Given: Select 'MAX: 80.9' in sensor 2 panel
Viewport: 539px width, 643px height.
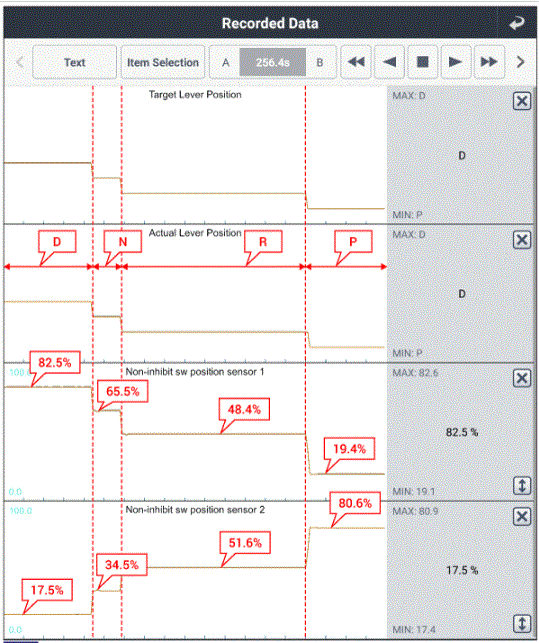Looking at the screenshot, I should pyautogui.click(x=415, y=511).
